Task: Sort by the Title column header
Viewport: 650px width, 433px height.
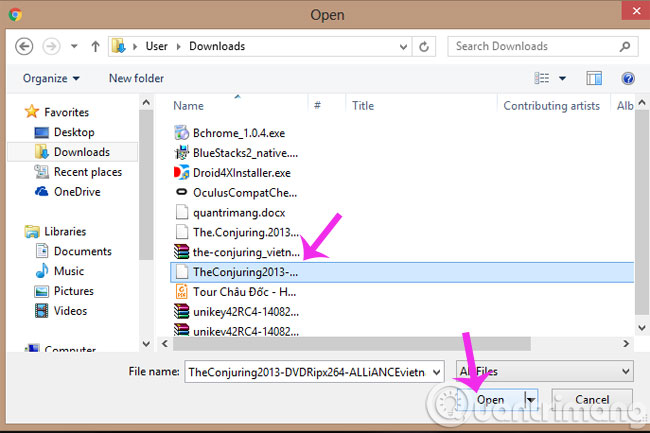Action: (x=363, y=105)
